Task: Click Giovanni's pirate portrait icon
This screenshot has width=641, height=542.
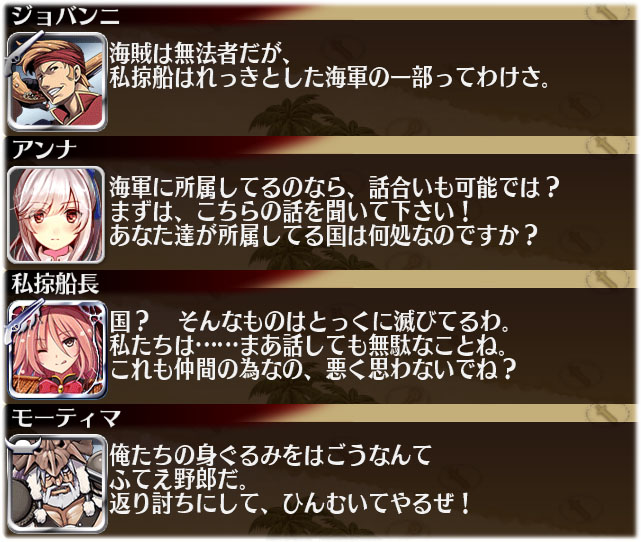Action: coord(57,81)
